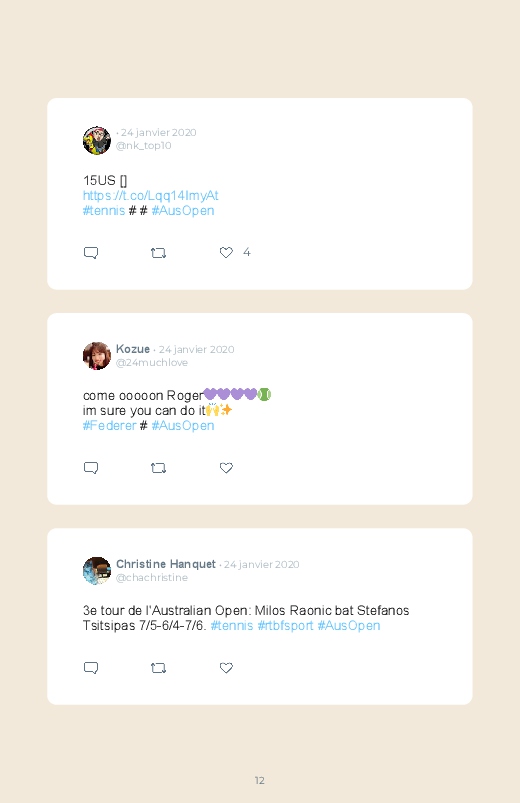Like Christine Hanquet's tweet
The height and width of the screenshot is (803, 520).
226,668
